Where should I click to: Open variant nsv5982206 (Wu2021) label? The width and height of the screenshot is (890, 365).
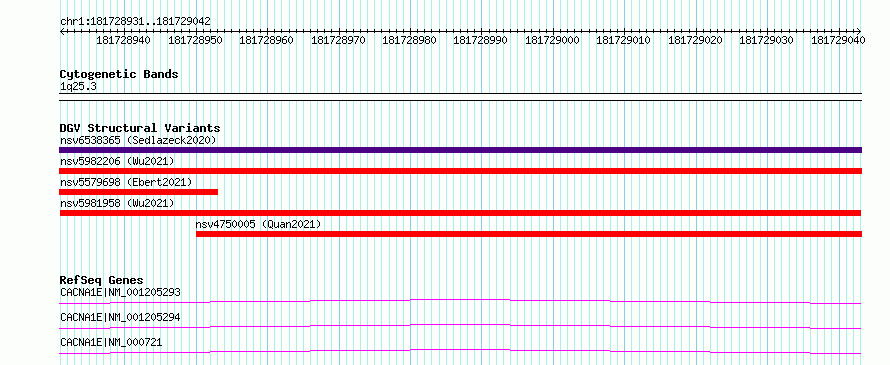pyautogui.click(x=117, y=161)
